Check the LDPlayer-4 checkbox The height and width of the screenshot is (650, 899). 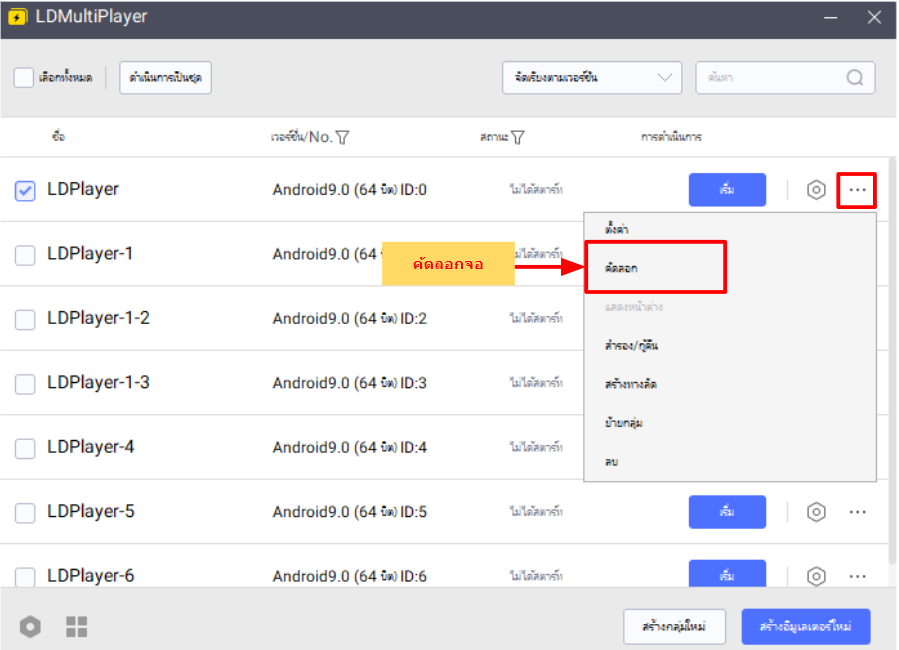[x=25, y=448]
